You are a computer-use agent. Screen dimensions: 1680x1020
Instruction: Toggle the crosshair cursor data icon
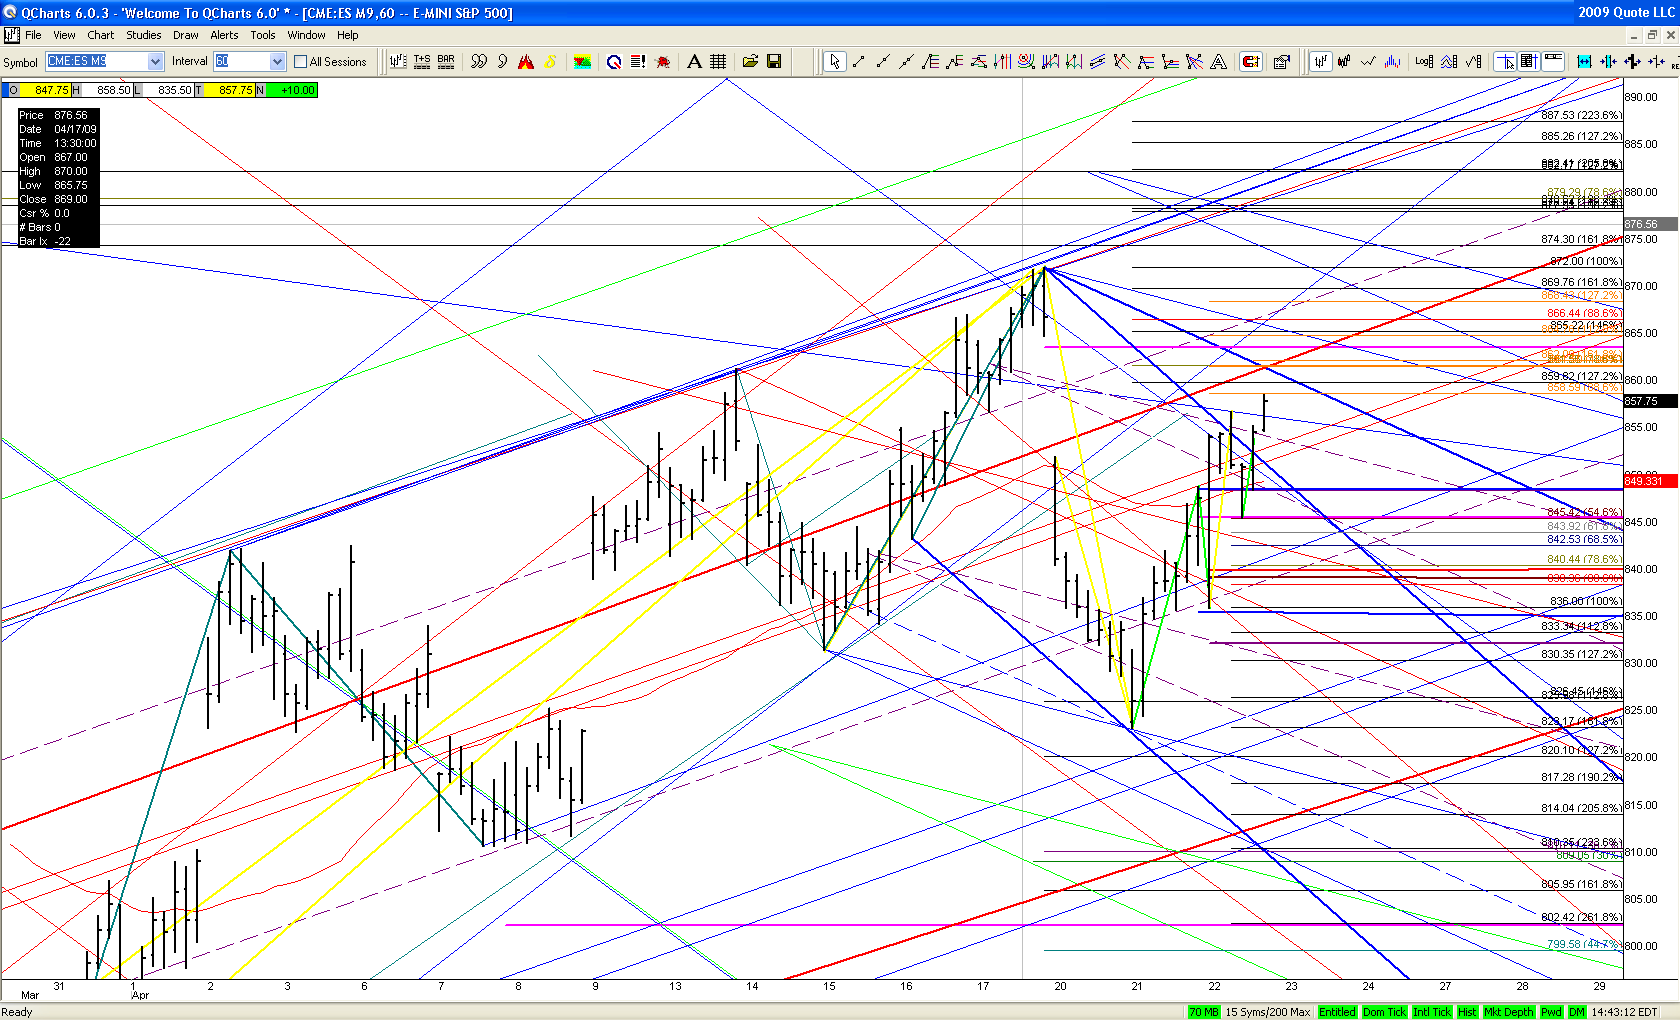tap(1504, 62)
